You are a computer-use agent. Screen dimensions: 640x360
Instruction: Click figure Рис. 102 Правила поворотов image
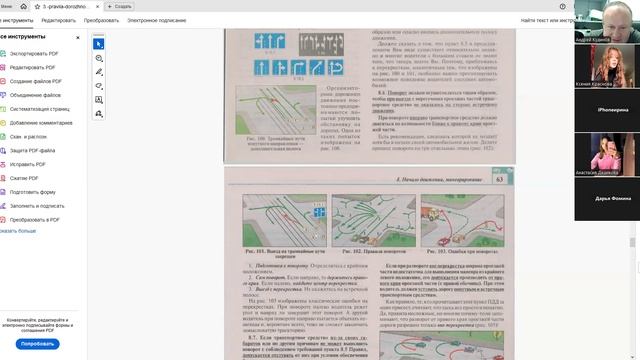point(373,221)
